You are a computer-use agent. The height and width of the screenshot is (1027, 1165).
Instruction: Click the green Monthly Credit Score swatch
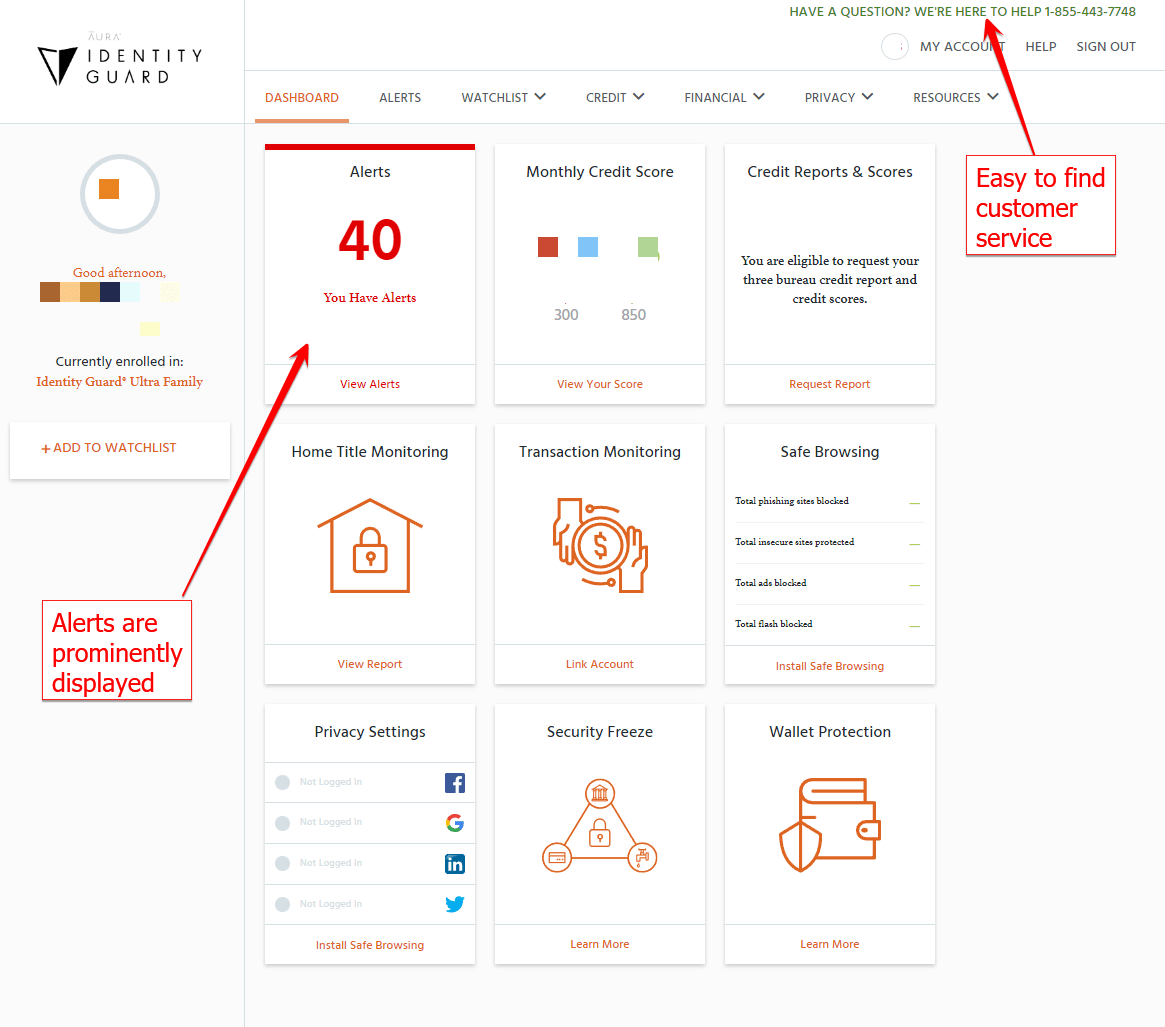648,246
